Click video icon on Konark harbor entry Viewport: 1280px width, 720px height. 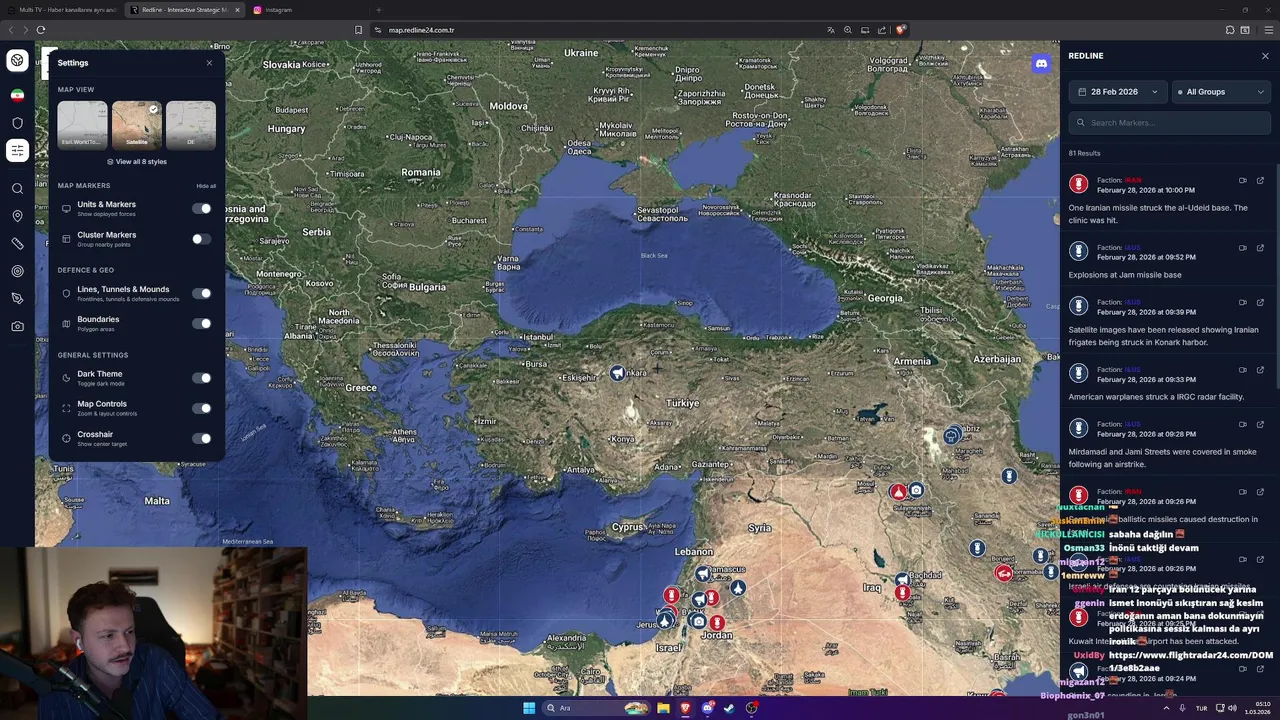tap(1243, 303)
